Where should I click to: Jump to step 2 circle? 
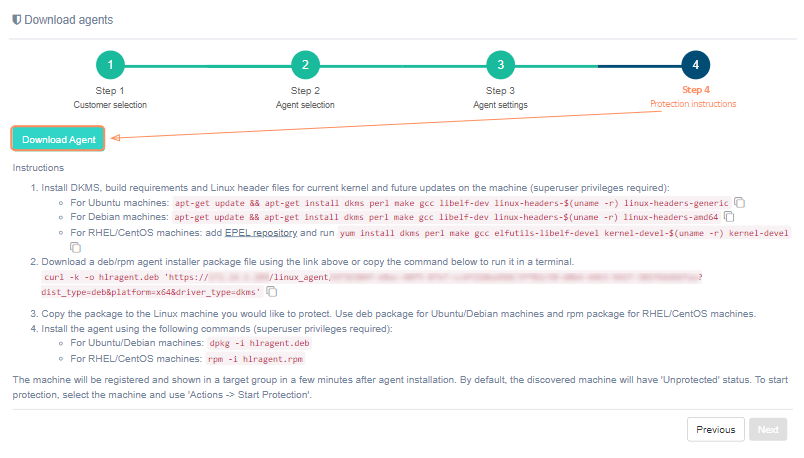click(305, 65)
